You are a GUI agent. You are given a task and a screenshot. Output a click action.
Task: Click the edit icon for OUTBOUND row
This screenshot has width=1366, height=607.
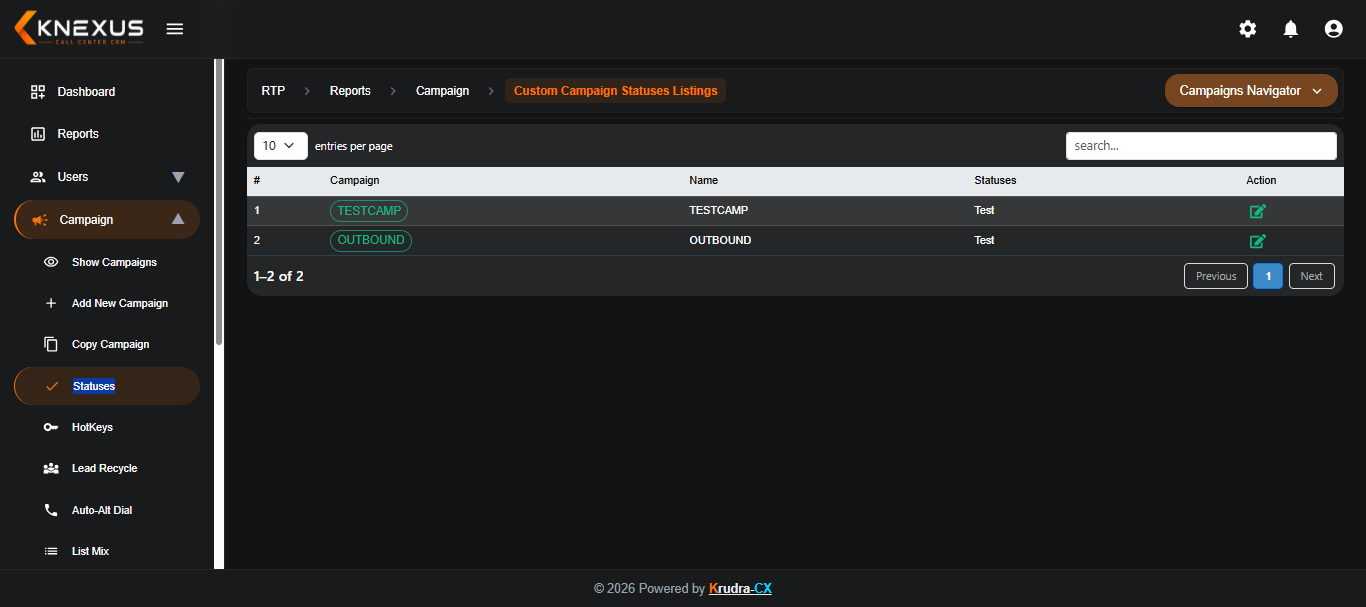pyautogui.click(x=1258, y=241)
